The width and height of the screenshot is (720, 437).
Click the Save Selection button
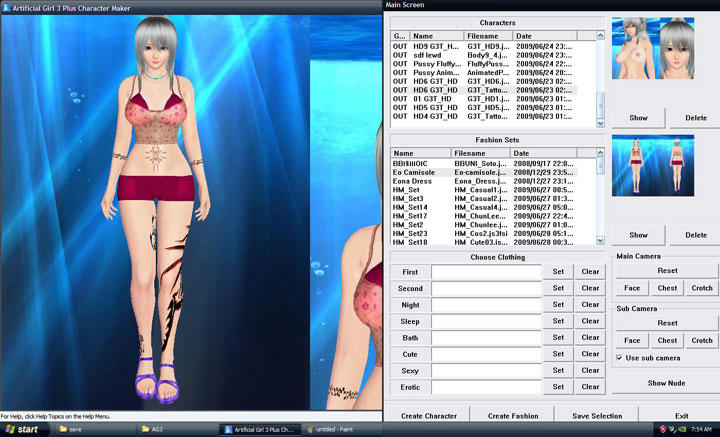pyautogui.click(x=597, y=415)
